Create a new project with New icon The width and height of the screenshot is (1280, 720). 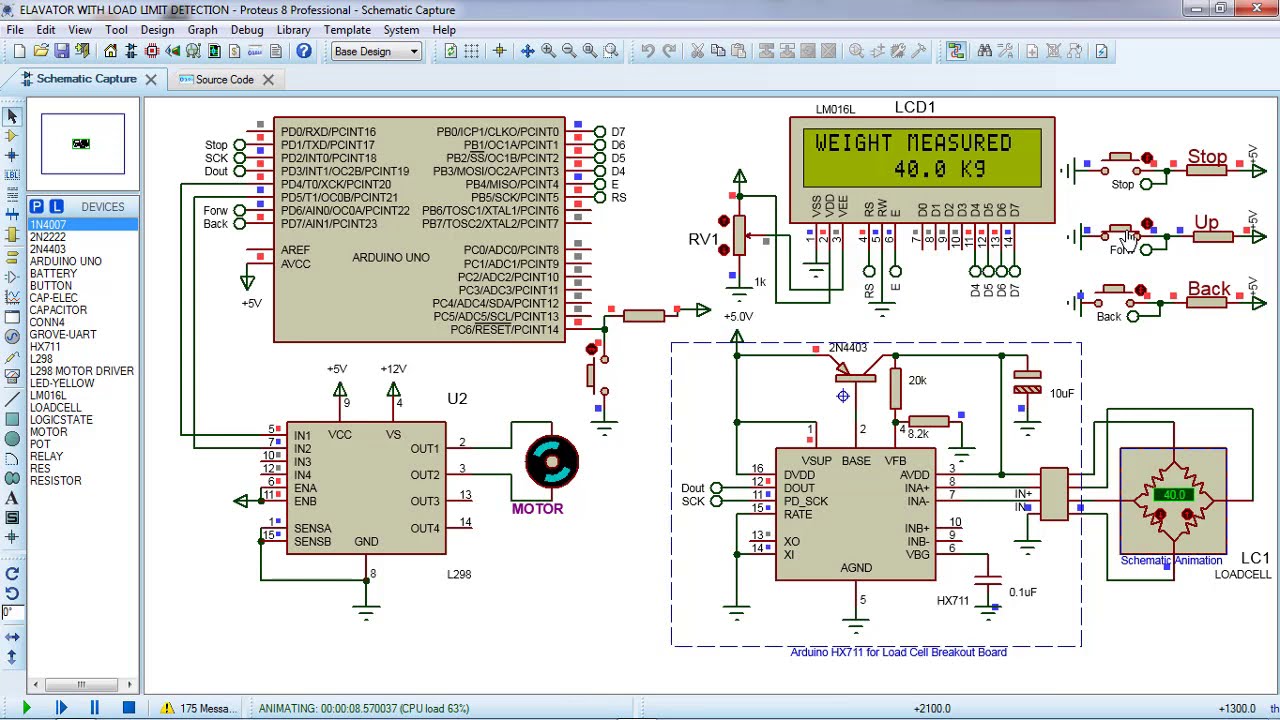point(19,51)
